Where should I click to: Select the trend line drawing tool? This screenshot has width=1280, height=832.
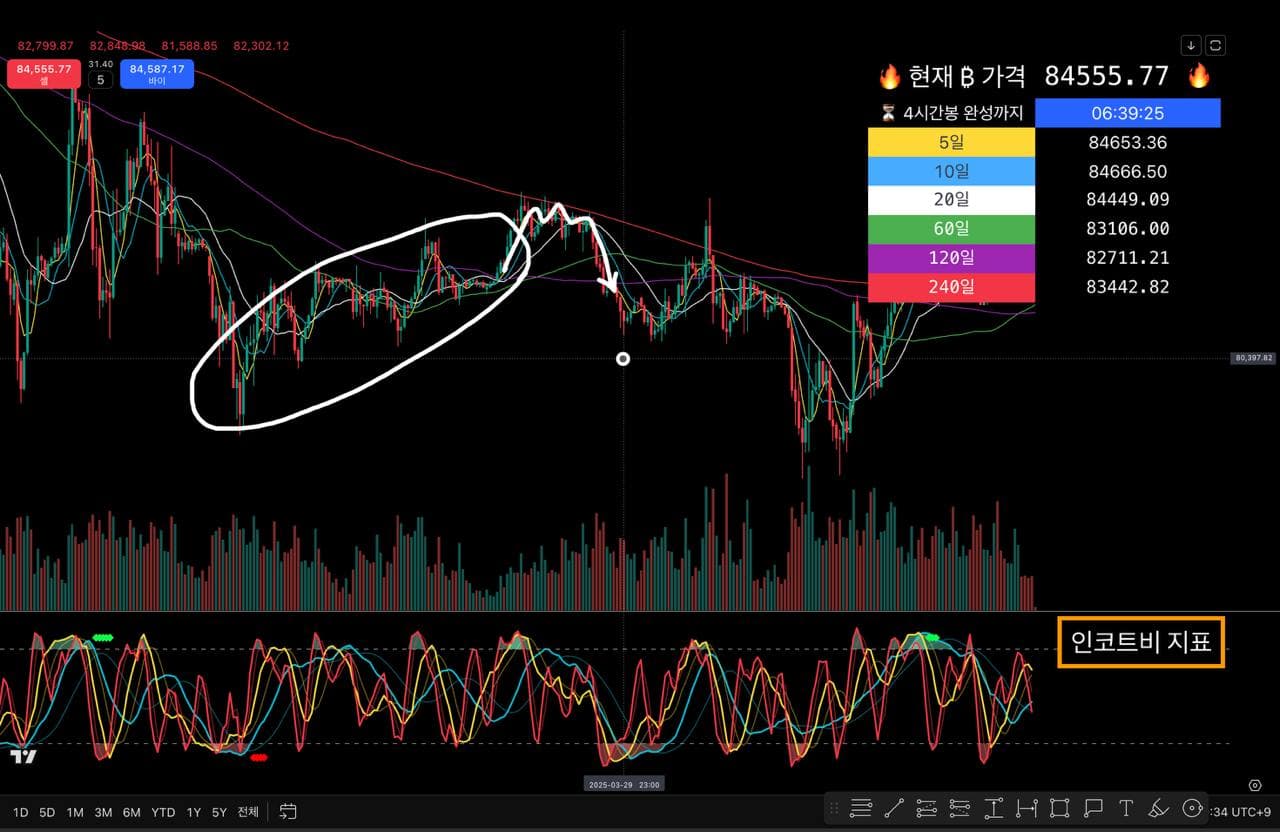tap(894, 808)
